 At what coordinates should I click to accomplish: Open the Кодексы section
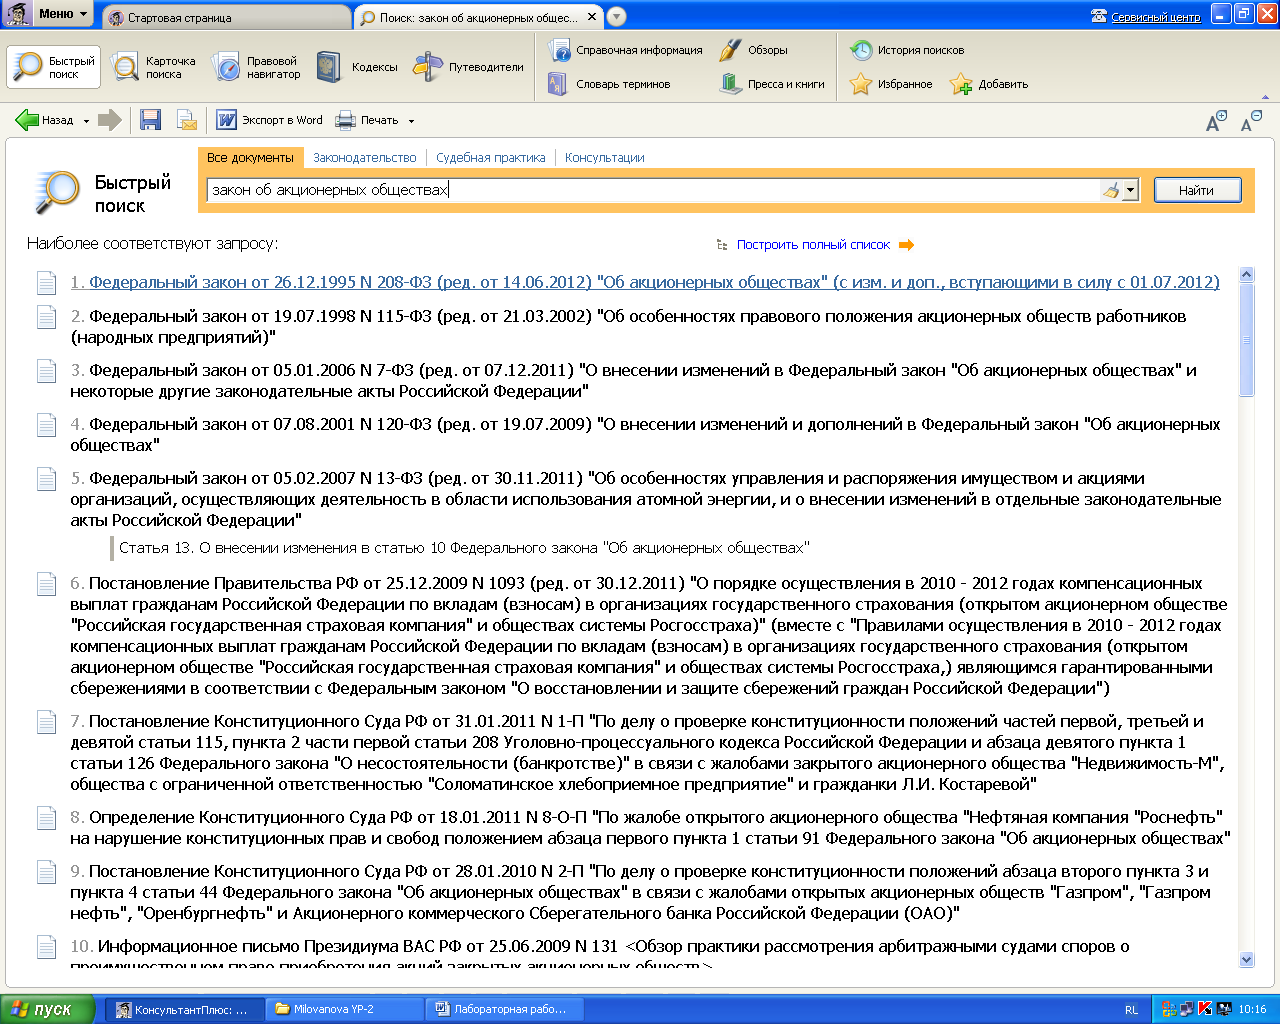click(x=356, y=67)
